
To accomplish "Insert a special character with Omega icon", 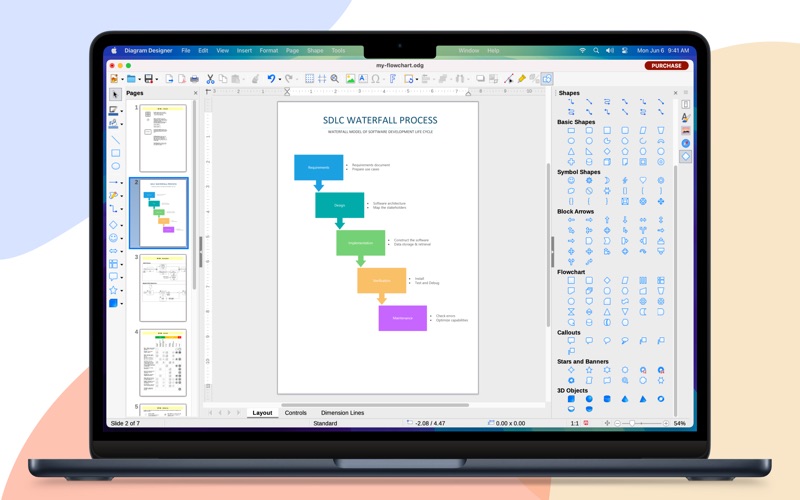I will coord(376,79).
